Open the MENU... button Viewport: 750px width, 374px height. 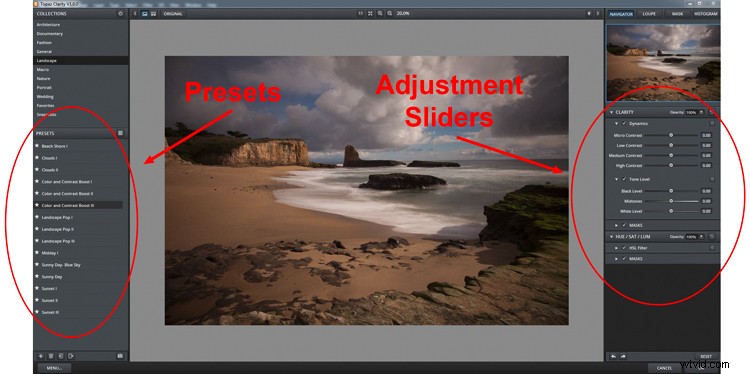click(55, 368)
